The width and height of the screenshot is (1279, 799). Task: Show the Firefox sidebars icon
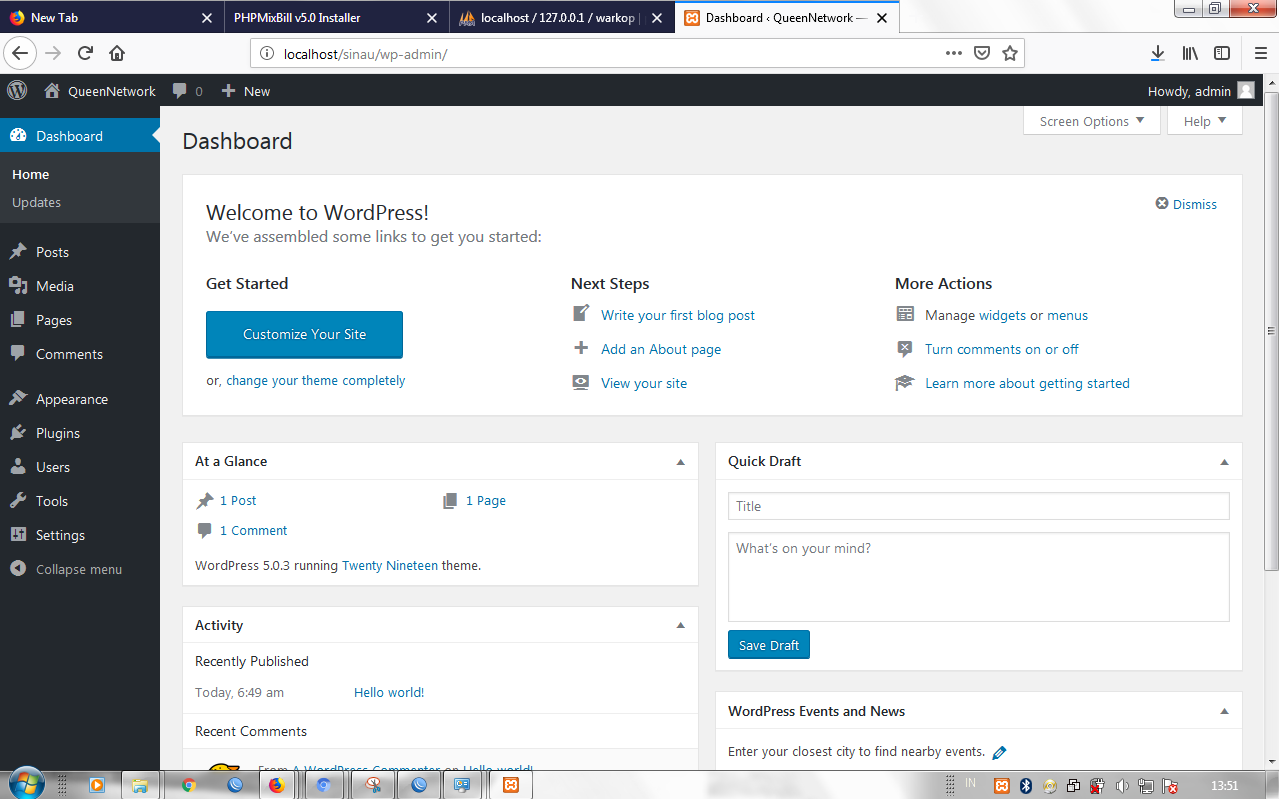pyautogui.click(x=1222, y=53)
